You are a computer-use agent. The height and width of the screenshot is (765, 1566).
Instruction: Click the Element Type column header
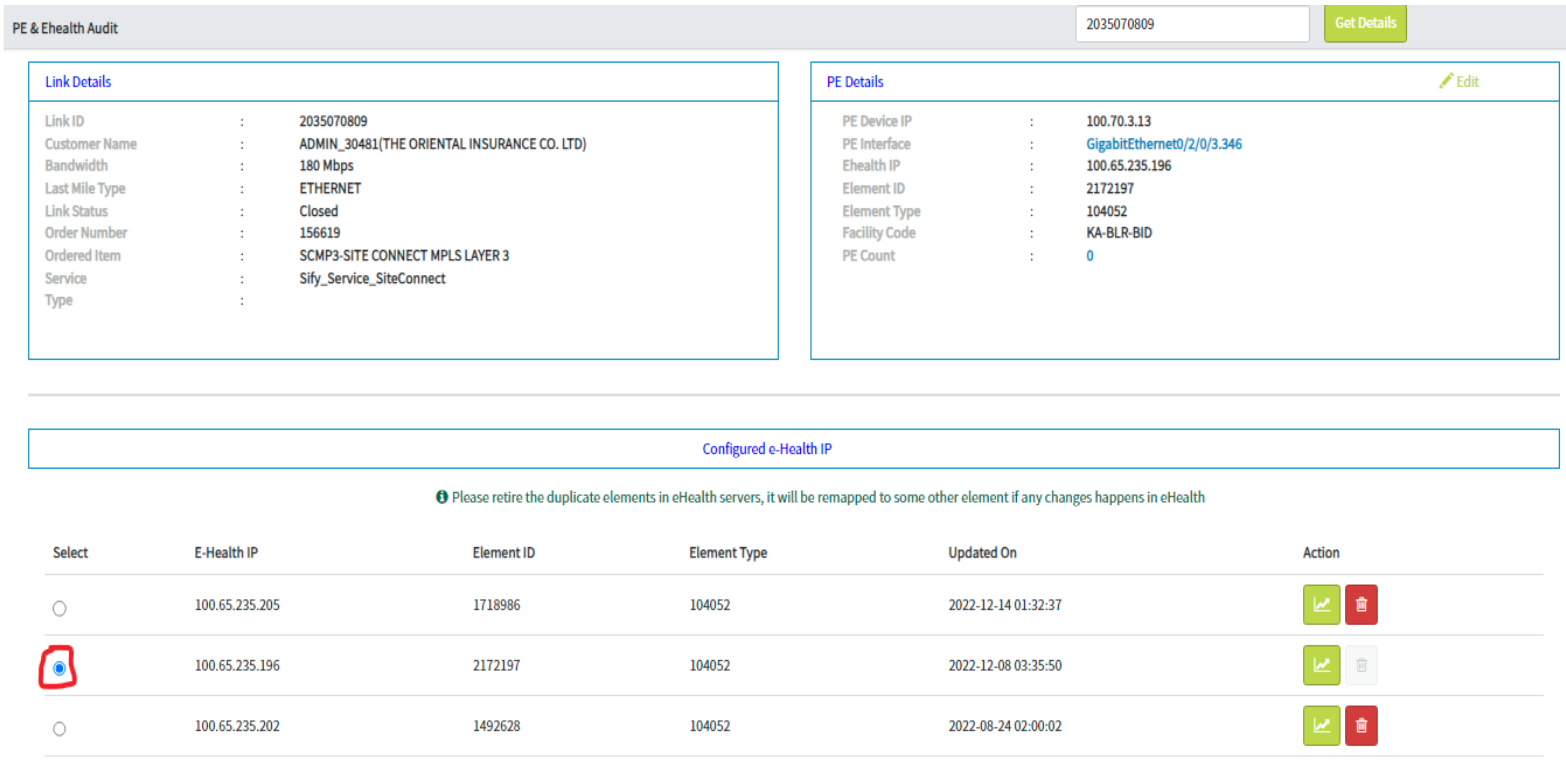point(728,552)
